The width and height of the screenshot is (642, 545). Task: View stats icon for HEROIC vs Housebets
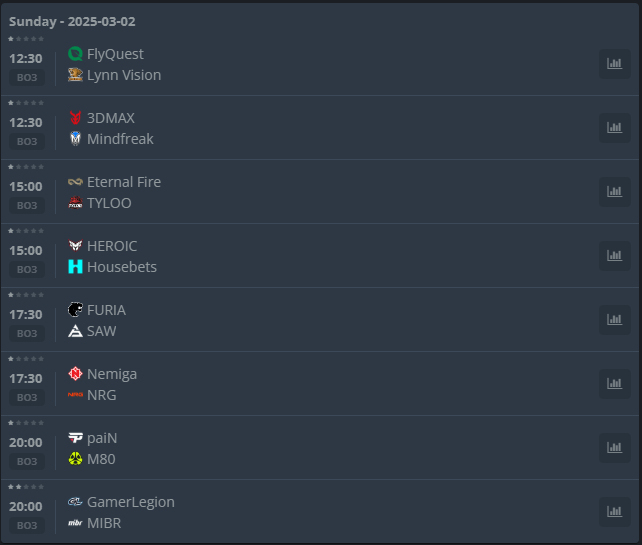(614, 256)
